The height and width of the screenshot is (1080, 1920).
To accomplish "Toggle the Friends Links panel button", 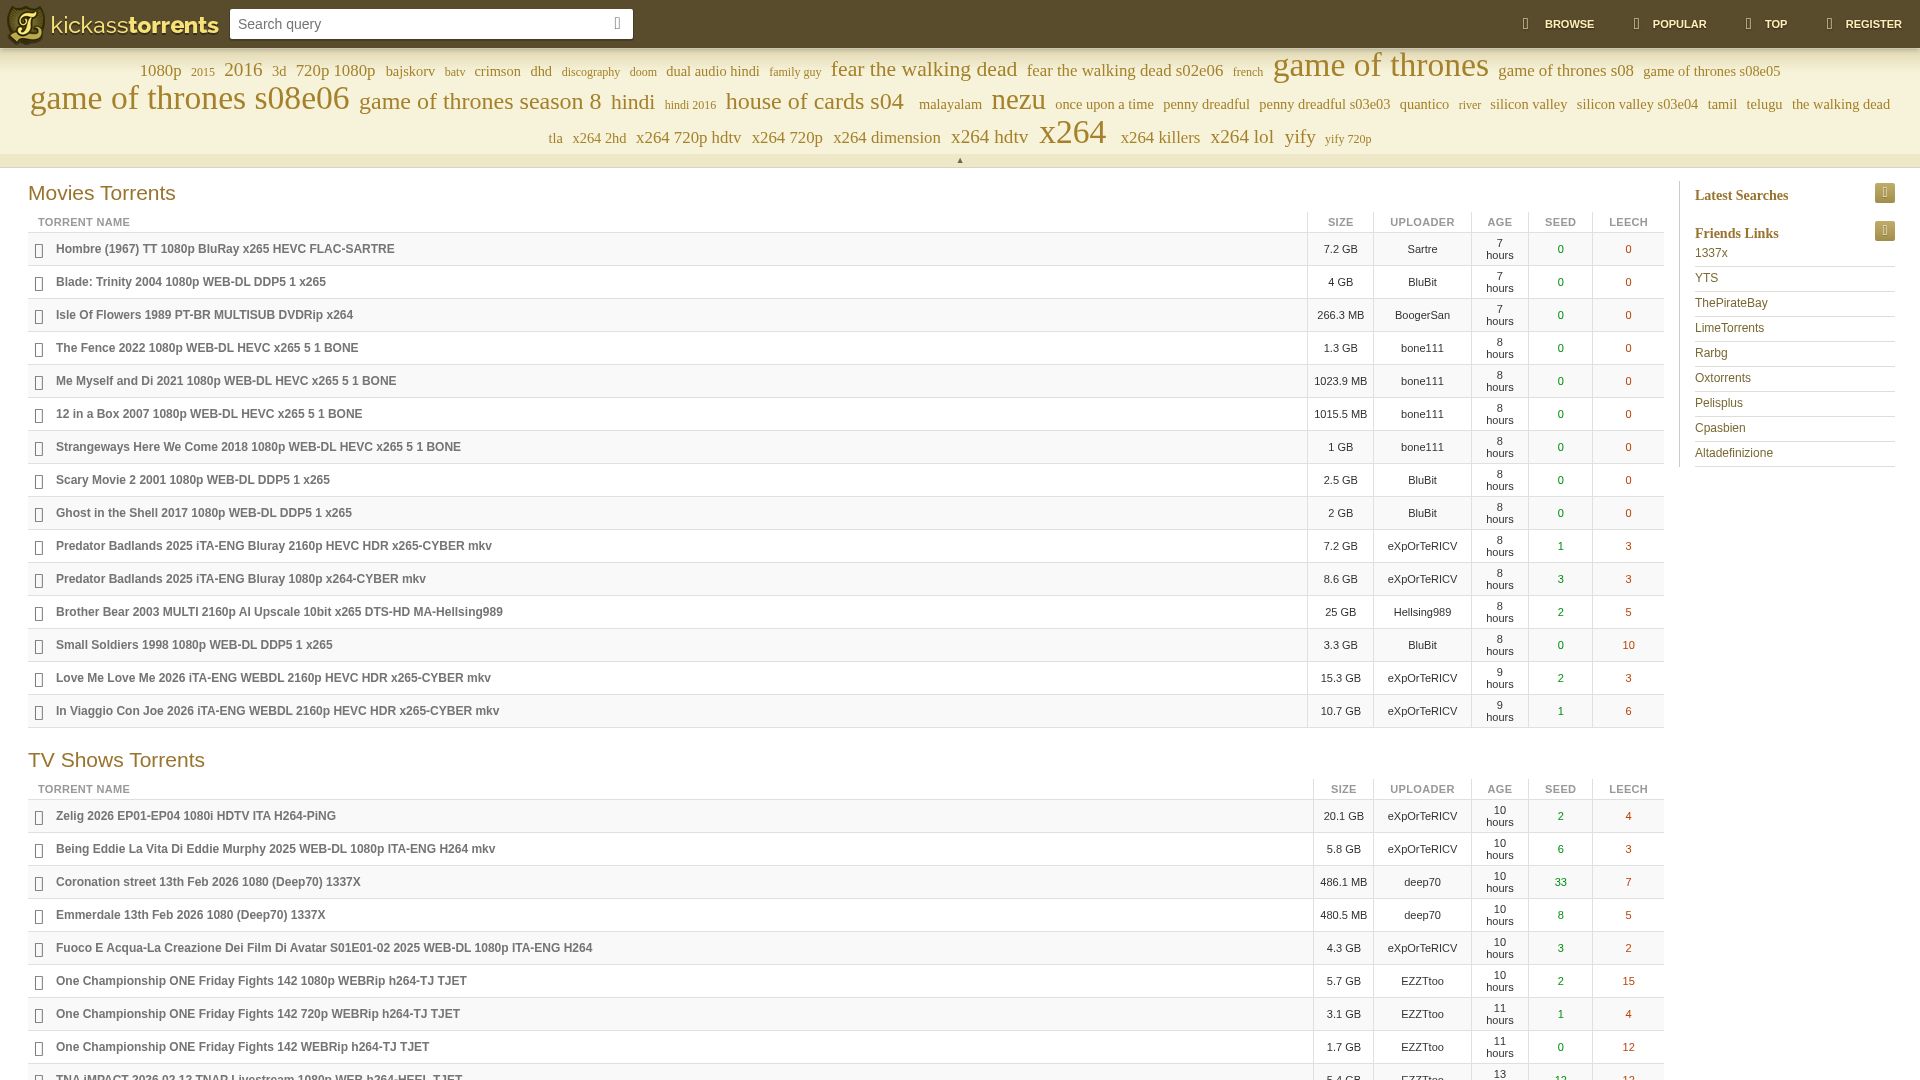I will tap(1884, 231).
